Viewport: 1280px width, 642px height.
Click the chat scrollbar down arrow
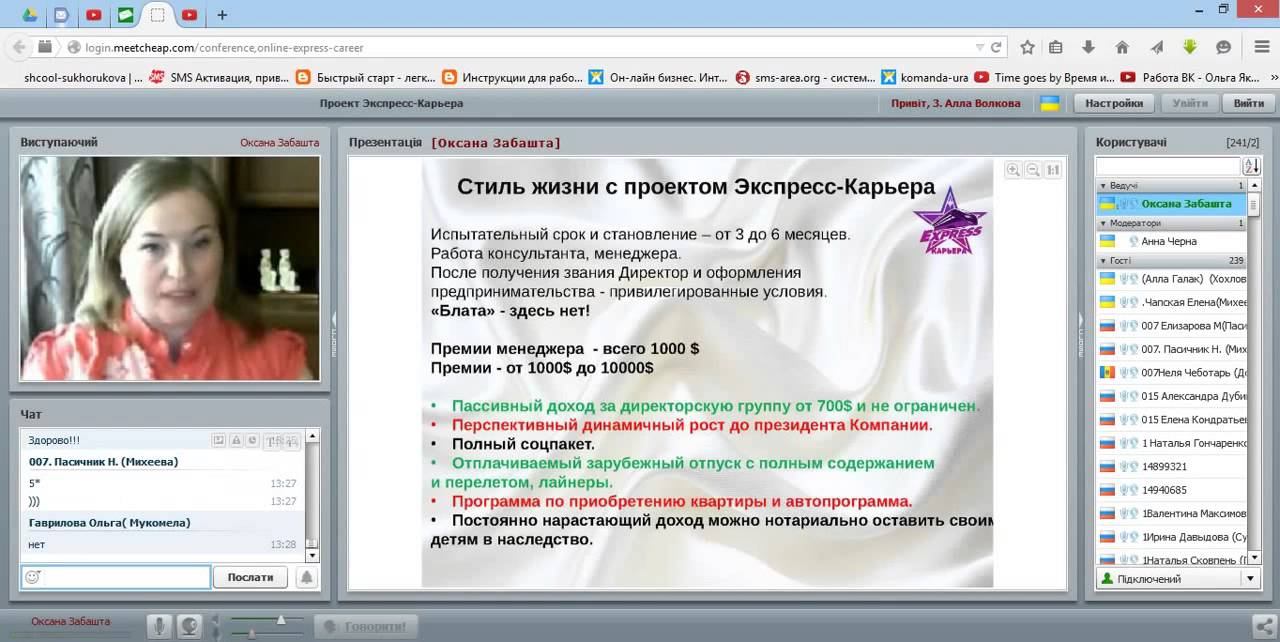pos(312,555)
